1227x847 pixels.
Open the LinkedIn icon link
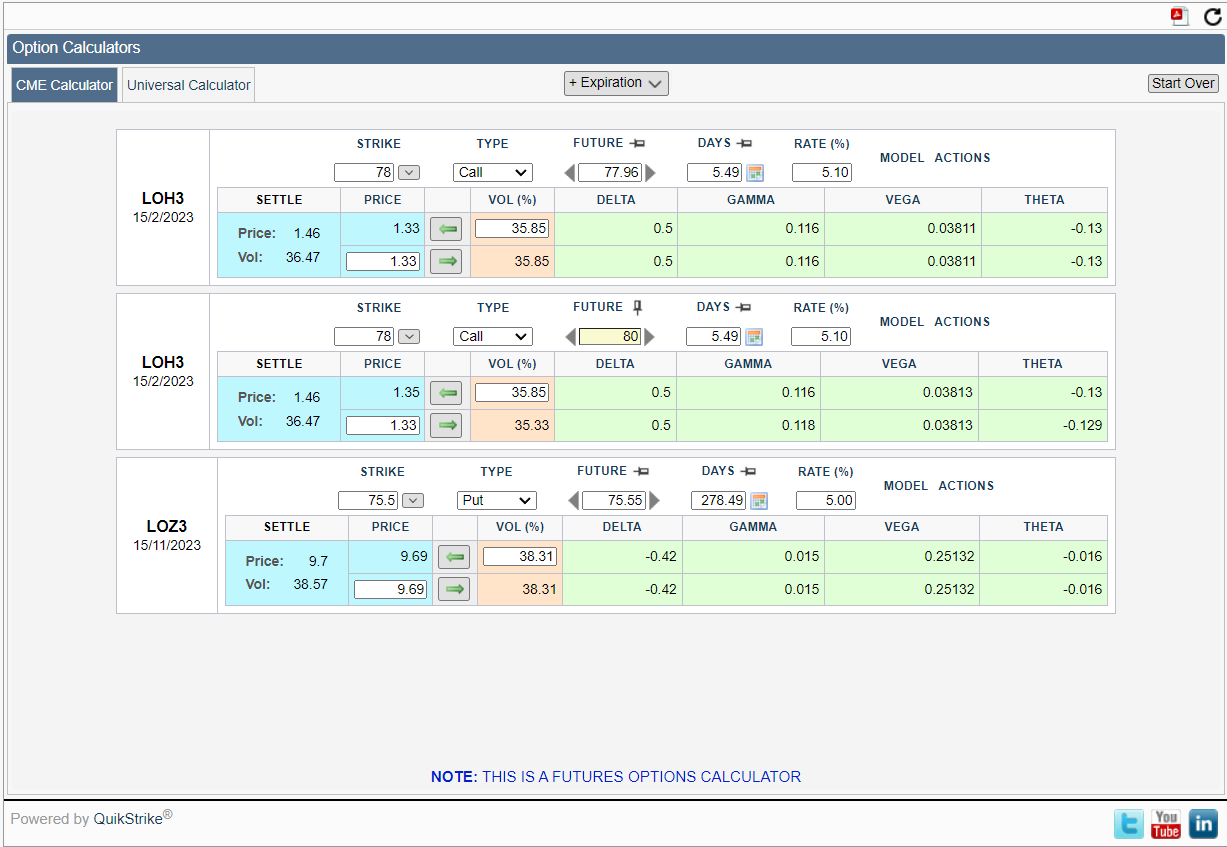coord(1203,823)
